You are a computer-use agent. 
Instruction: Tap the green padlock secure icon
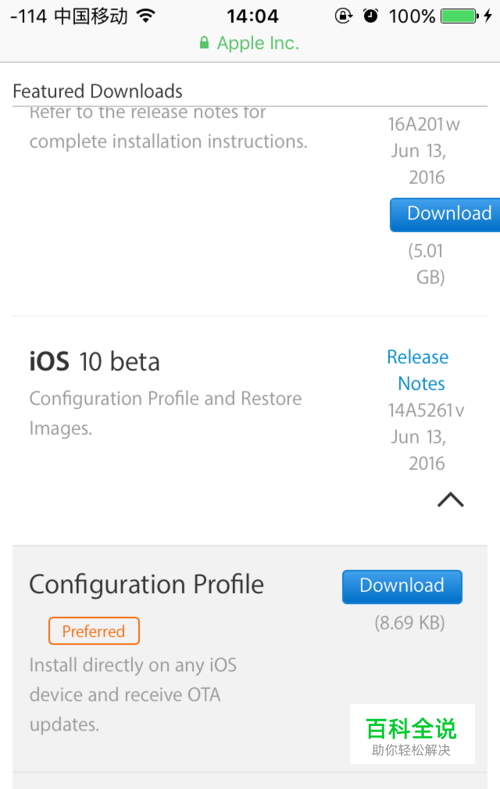pos(204,42)
